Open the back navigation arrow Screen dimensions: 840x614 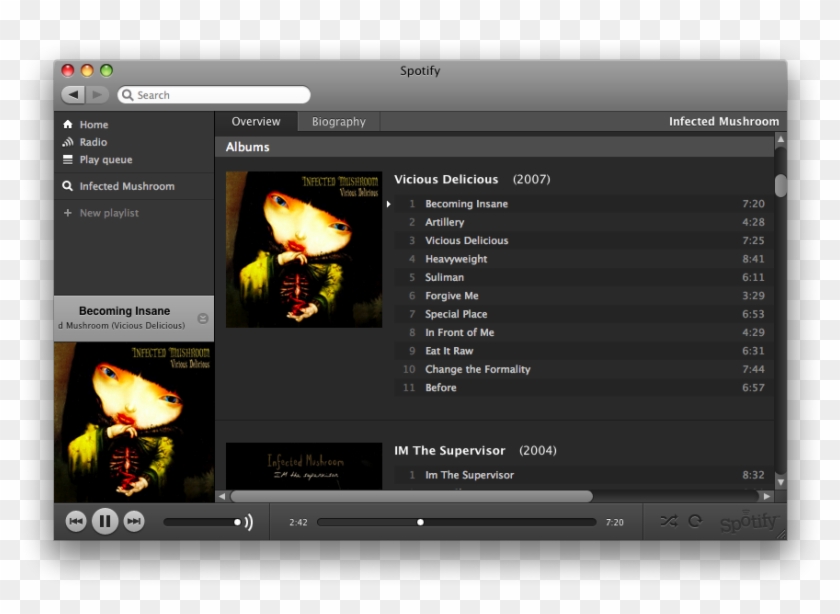click(x=73, y=94)
